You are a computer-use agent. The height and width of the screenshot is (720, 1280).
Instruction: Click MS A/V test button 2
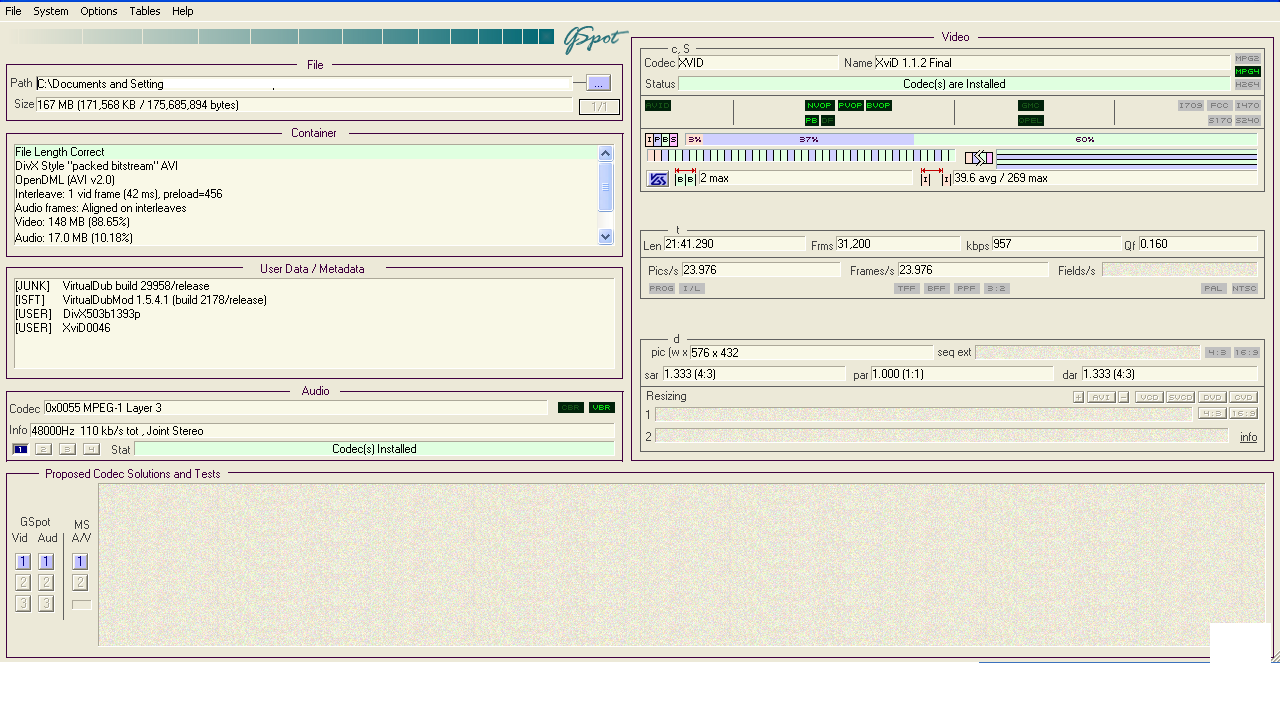pos(80,582)
